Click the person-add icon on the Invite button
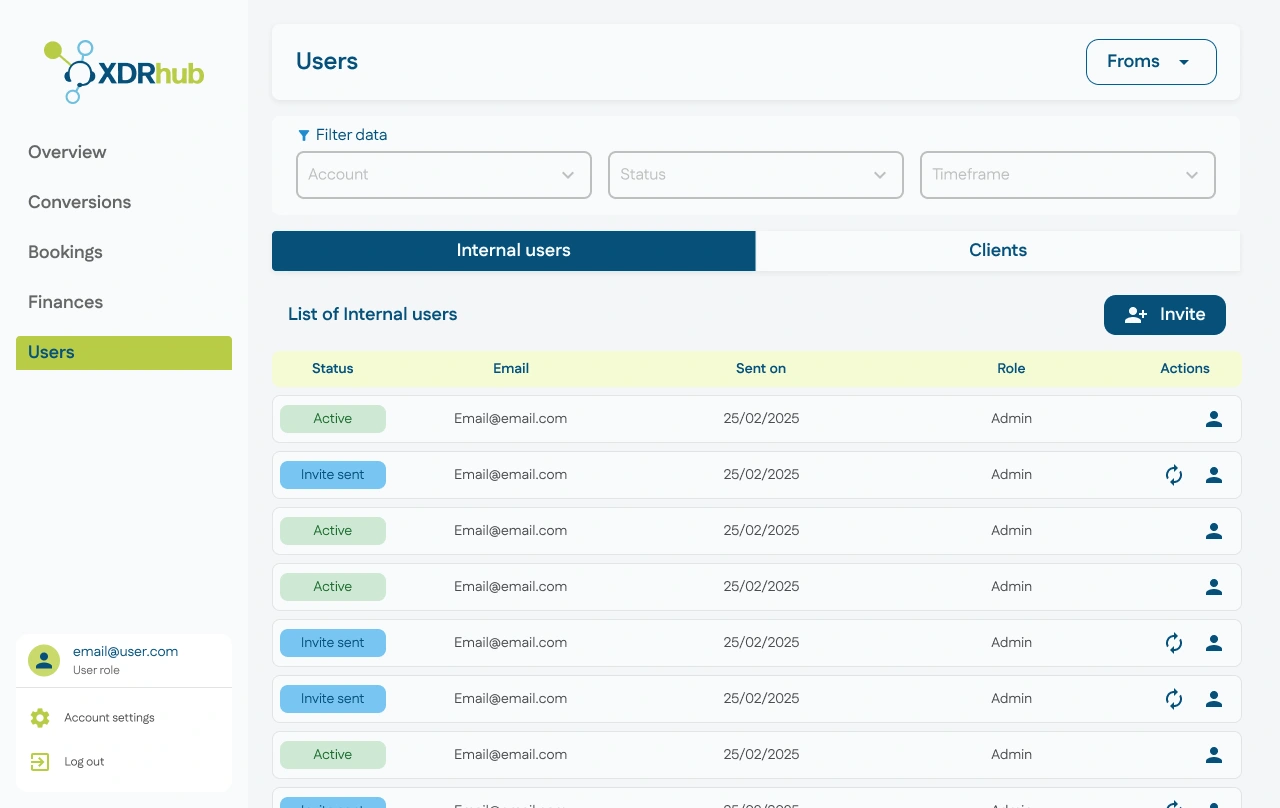 [x=1136, y=314]
